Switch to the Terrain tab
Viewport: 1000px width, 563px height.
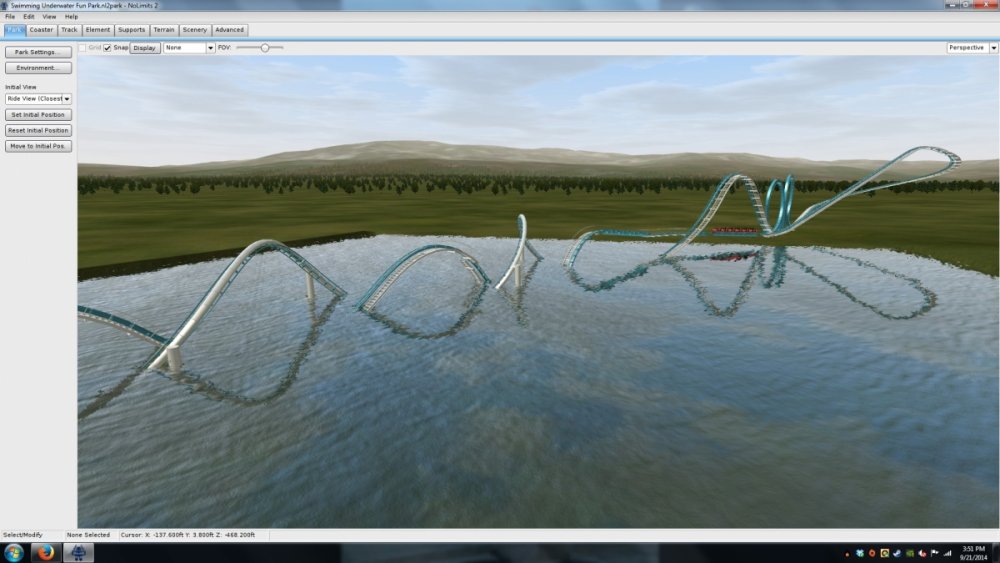click(x=164, y=30)
